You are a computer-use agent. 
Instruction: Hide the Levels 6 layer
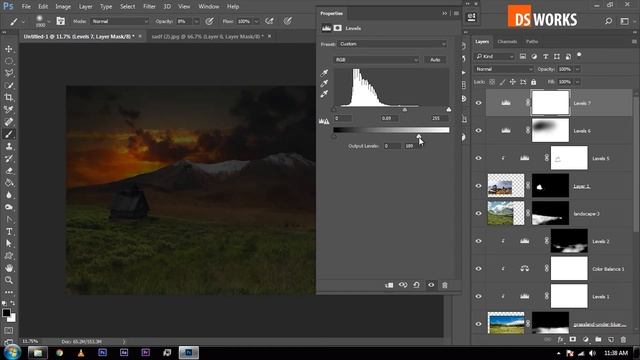point(478,131)
